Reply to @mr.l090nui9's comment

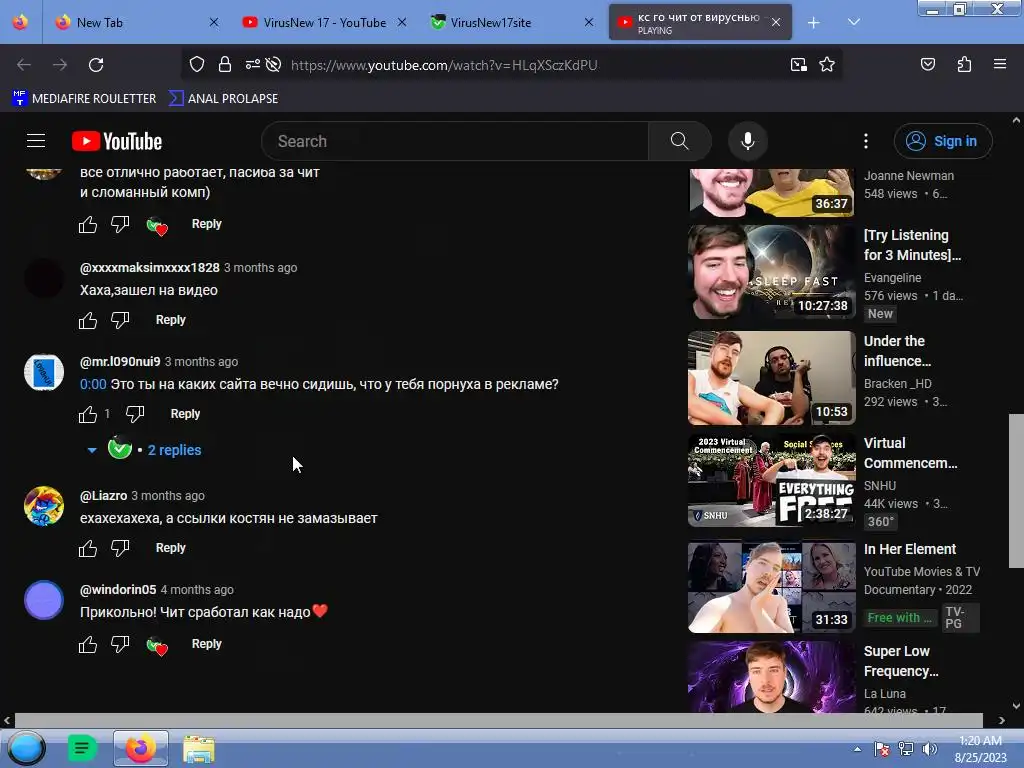point(185,414)
